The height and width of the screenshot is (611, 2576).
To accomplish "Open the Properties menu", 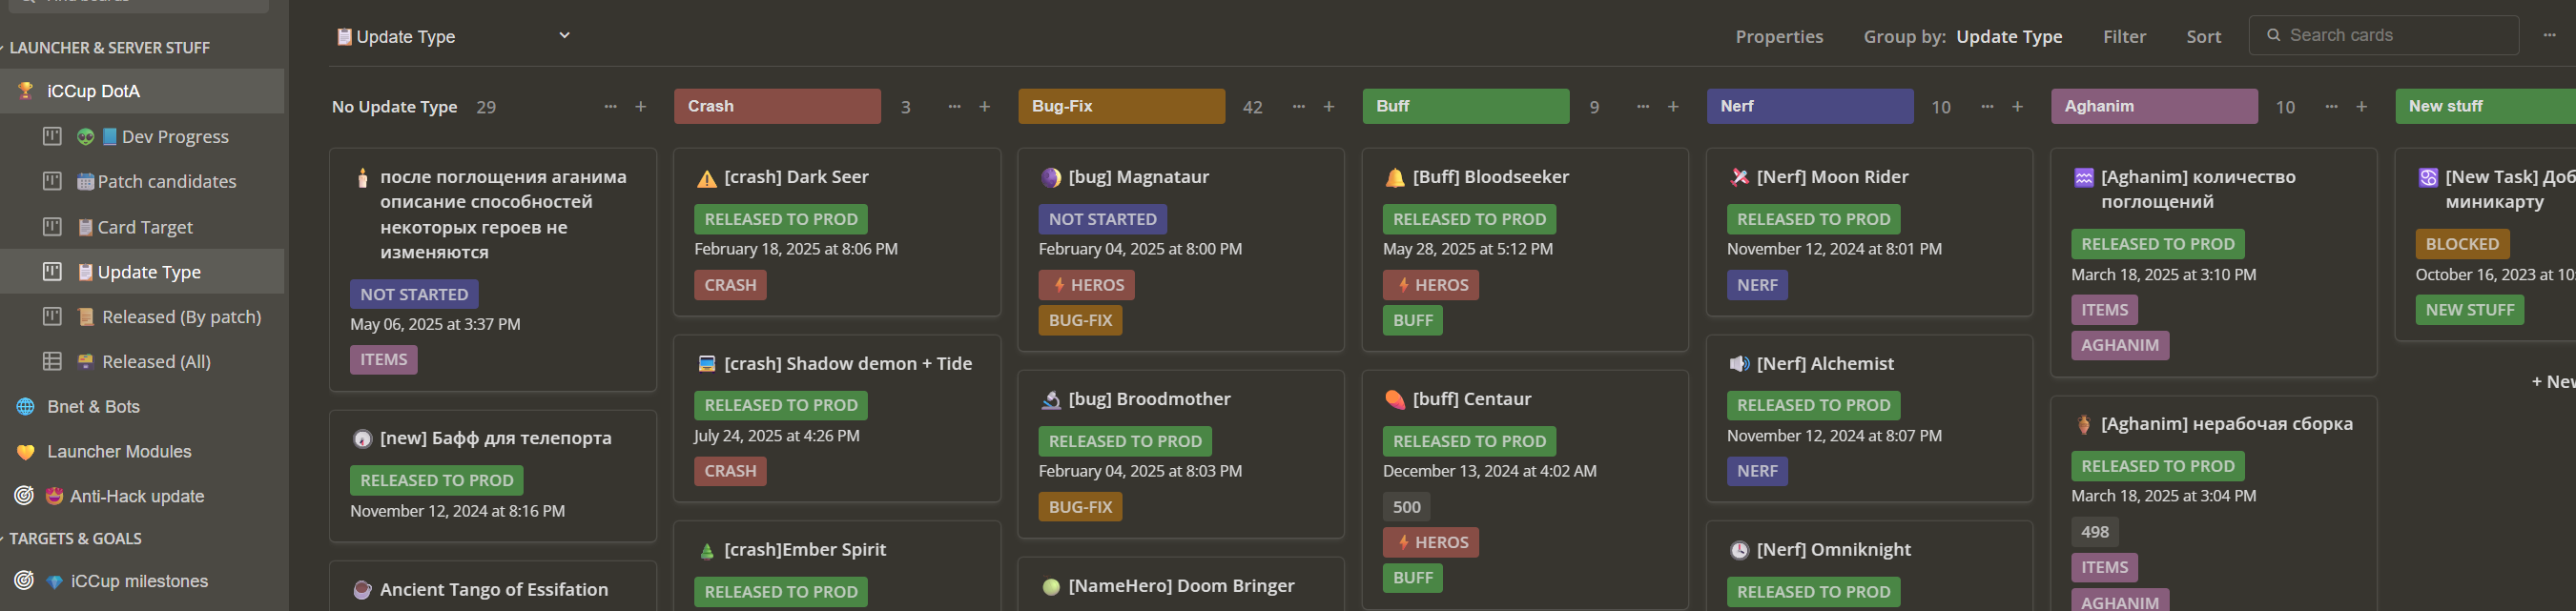I will pyautogui.click(x=1778, y=37).
